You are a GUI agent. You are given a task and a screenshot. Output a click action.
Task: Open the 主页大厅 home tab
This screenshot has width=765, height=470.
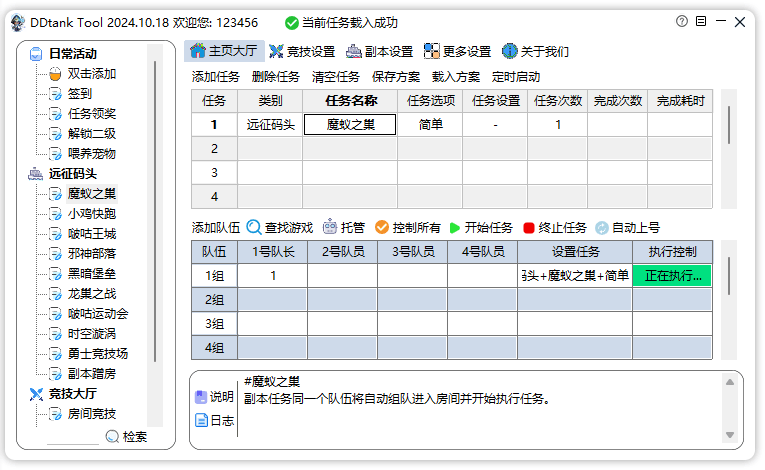(x=224, y=51)
